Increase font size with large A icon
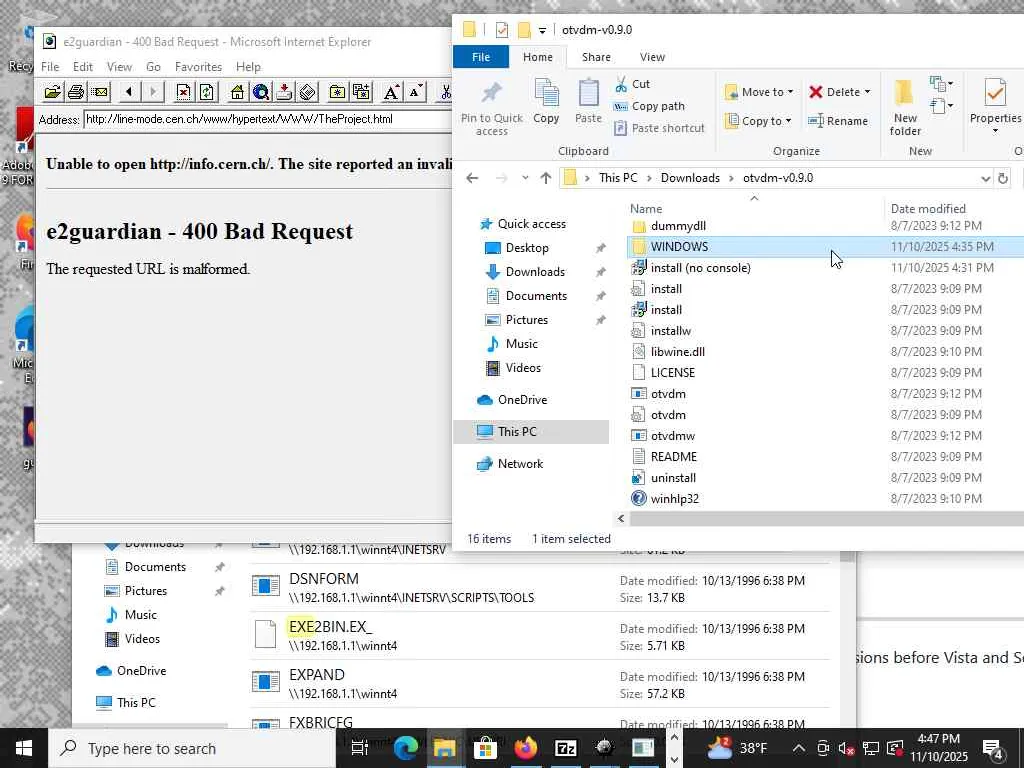Image resolution: width=1024 pixels, height=768 pixels. (391, 92)
